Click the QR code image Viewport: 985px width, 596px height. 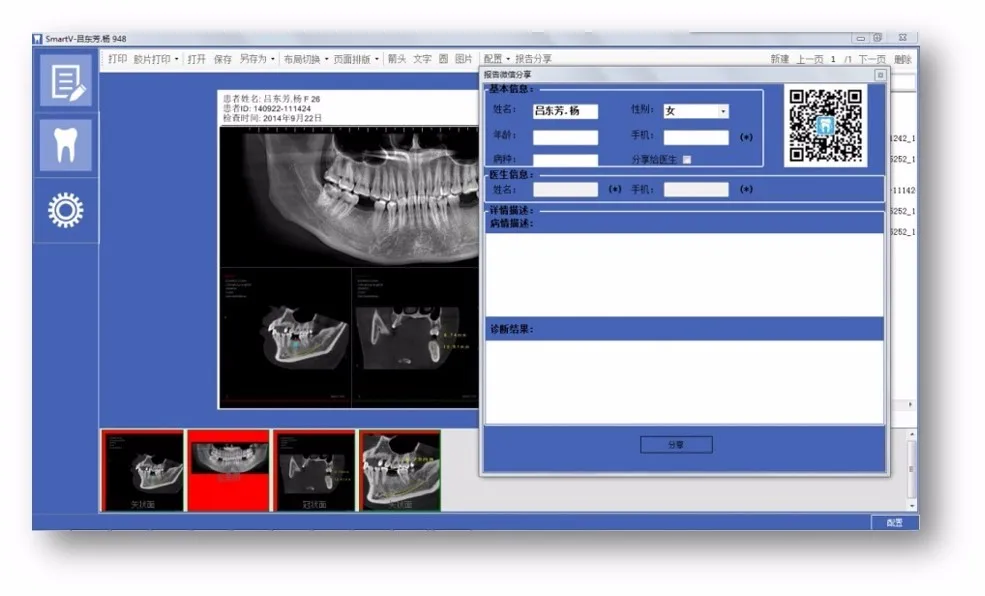[x=825, y=126]
